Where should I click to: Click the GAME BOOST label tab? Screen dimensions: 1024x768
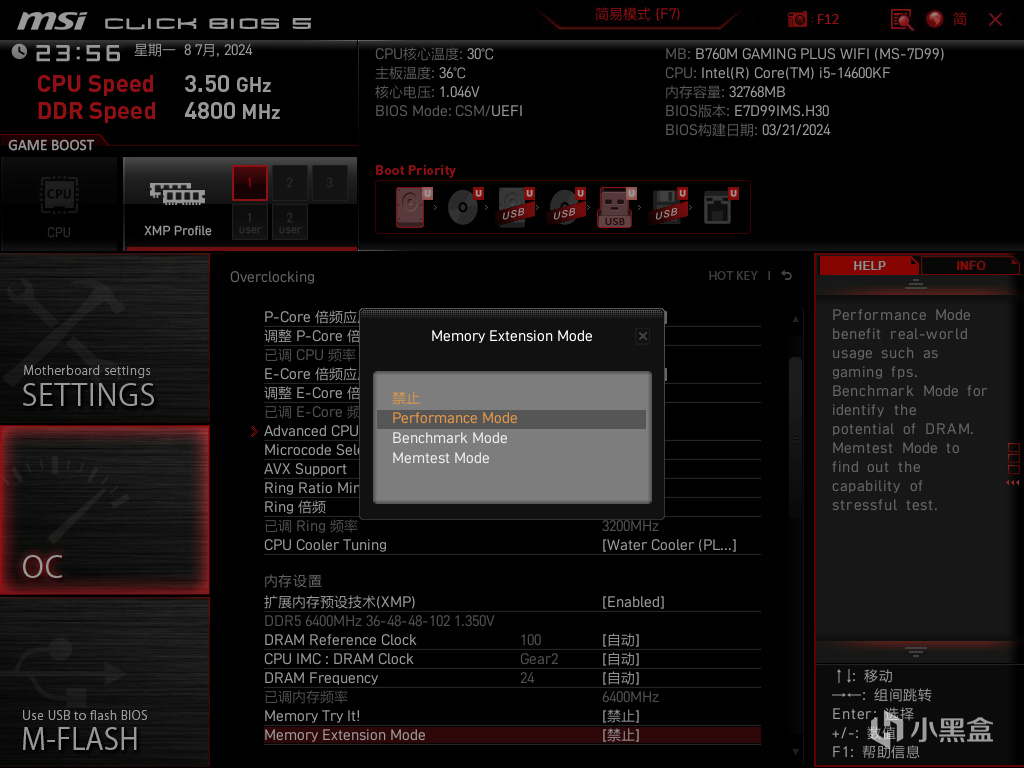click(x=51, y=145)
